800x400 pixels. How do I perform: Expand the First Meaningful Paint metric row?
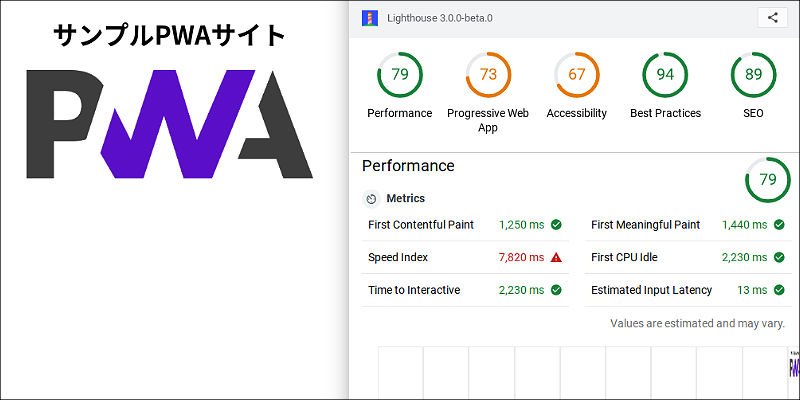(x=688, y=224)
